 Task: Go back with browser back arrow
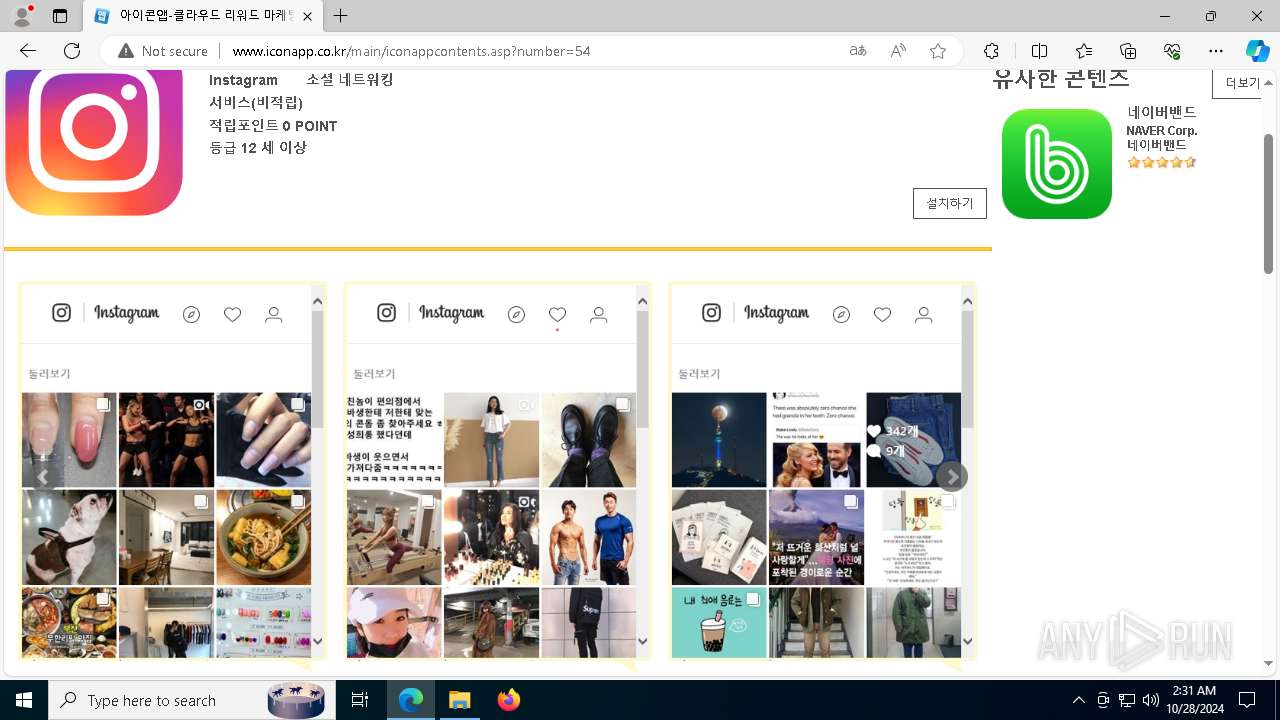28,51
